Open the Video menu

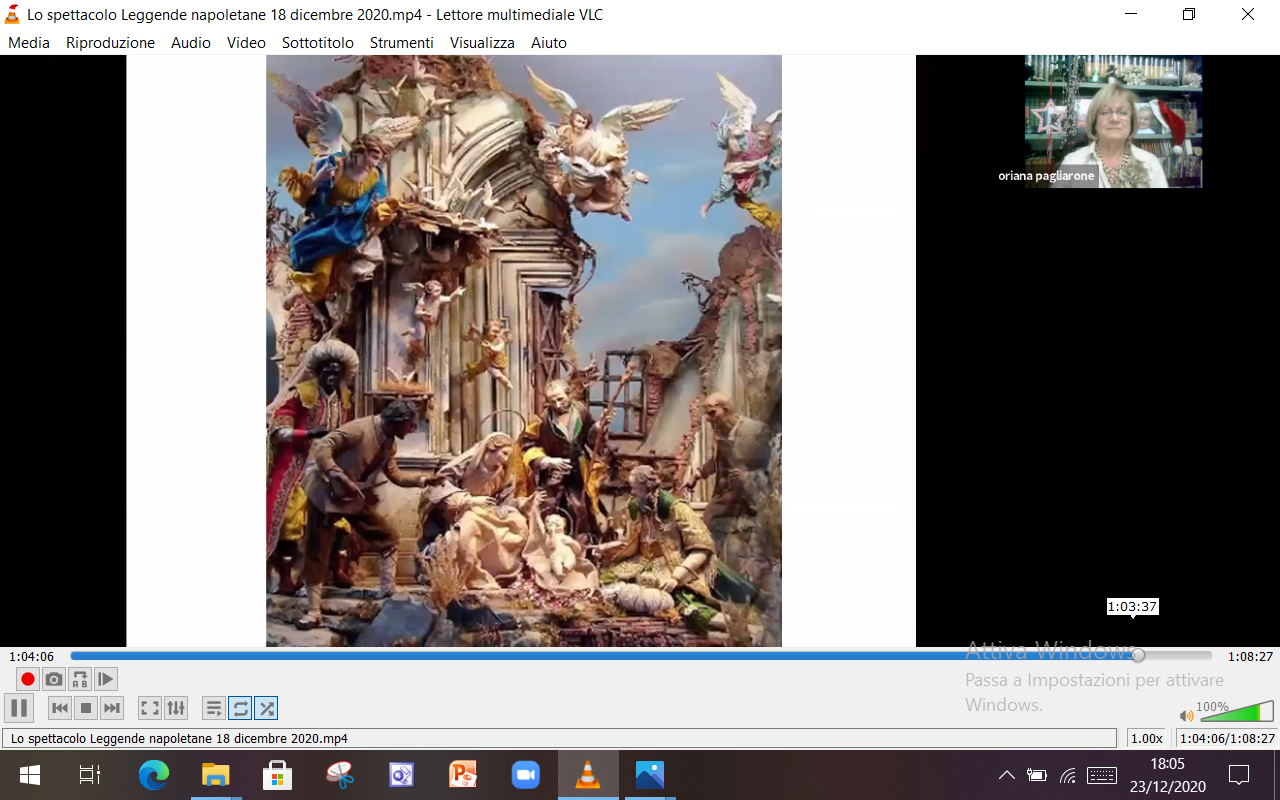246,43
